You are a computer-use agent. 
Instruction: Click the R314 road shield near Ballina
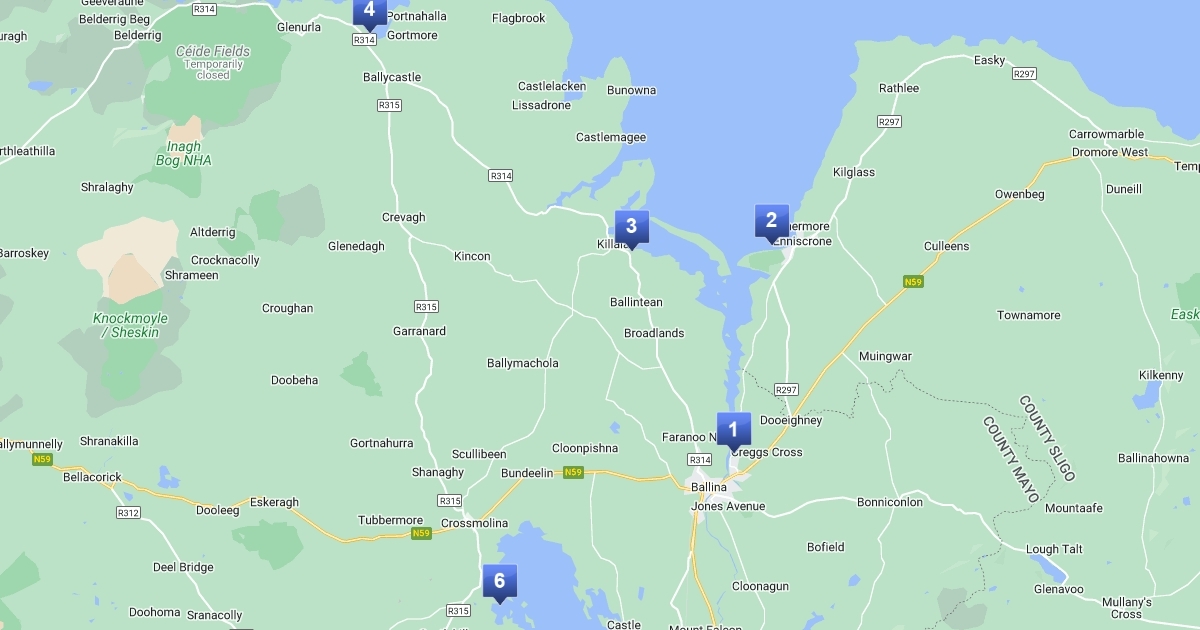click(700, 460)
